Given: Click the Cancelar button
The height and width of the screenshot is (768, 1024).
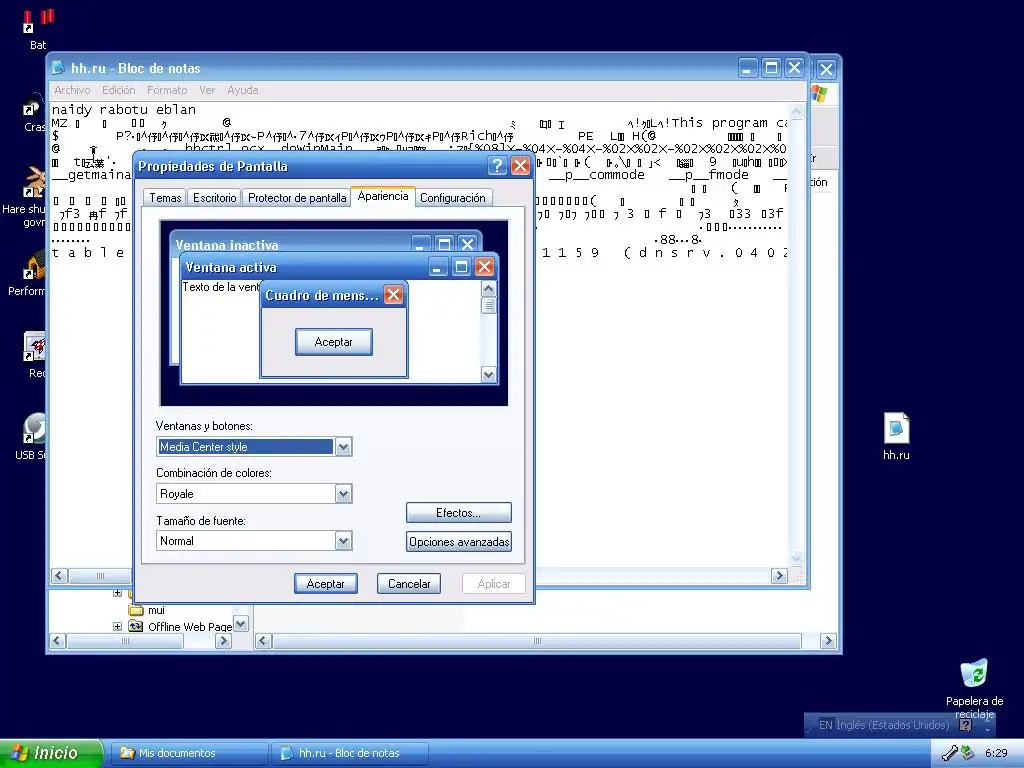Looking at the screenshot, I should click(x=409, y=584).
